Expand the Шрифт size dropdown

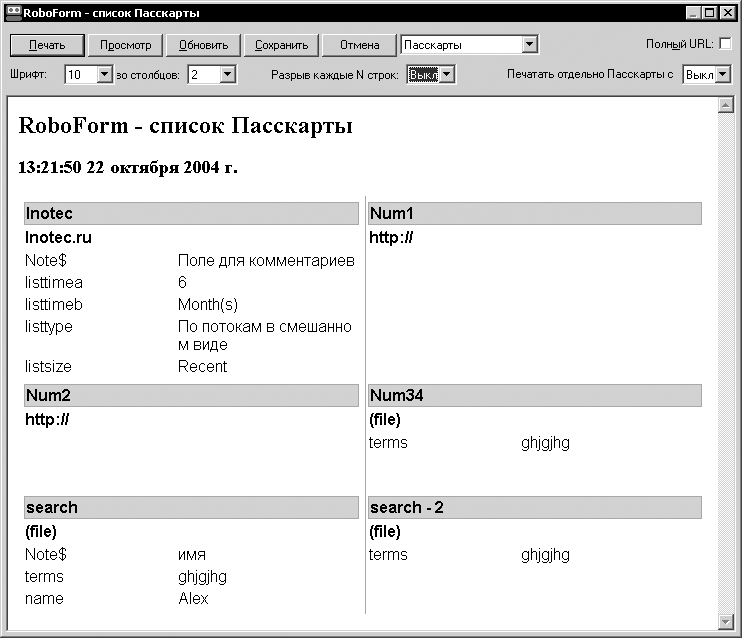[x=105, y=74]
